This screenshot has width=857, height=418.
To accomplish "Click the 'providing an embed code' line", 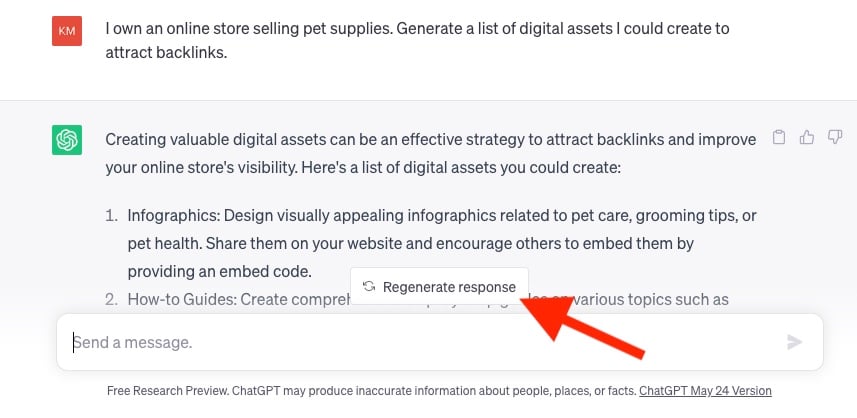I will 219,271.
